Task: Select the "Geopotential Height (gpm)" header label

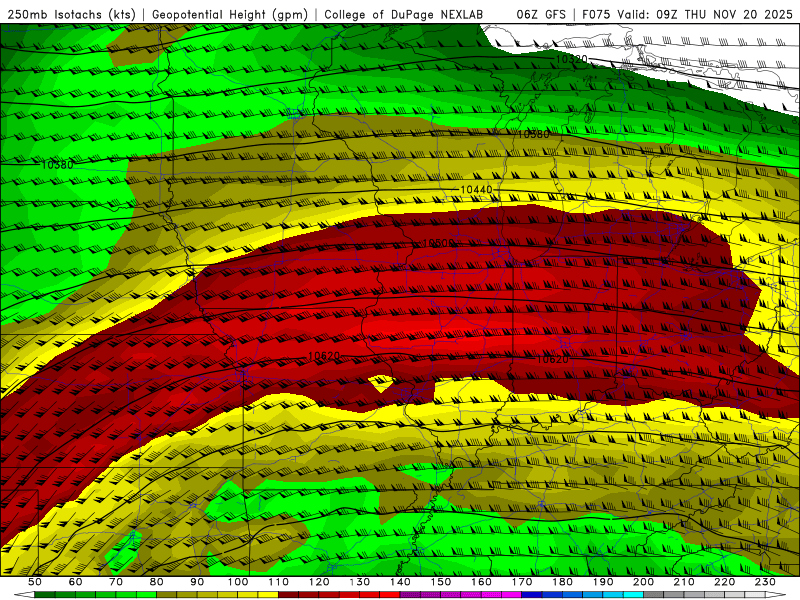Action: [x=230, y=14]
